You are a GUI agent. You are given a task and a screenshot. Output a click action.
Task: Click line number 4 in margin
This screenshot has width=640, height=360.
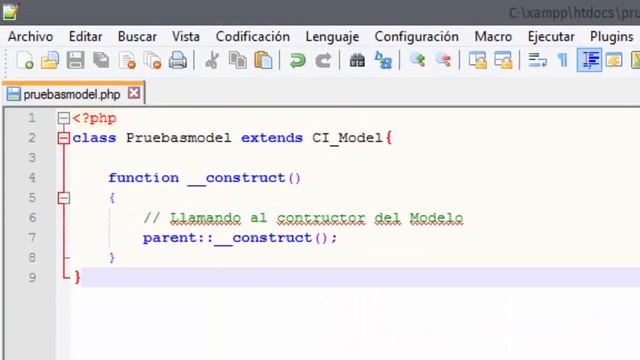point(32,178)
